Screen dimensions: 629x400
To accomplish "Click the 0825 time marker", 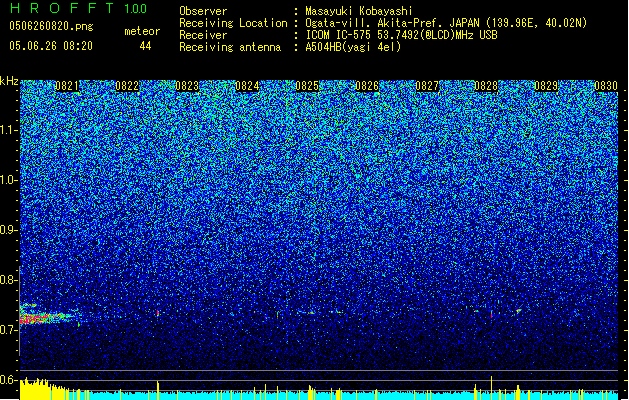I will click(307, 86).
